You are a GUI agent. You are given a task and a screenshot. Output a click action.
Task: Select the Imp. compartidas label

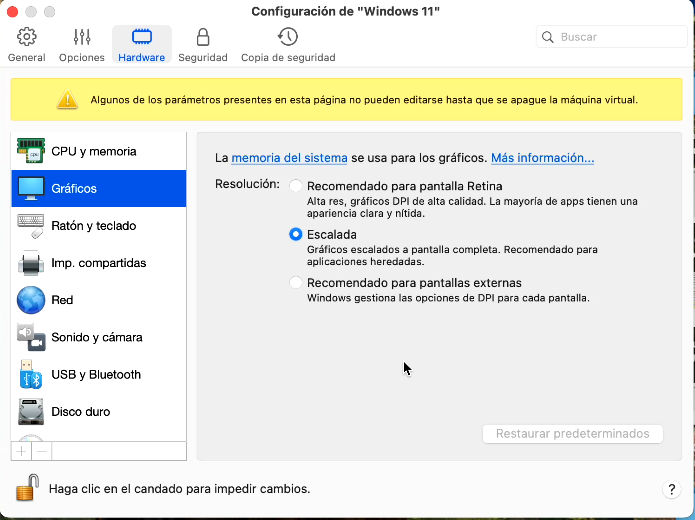coord(98,263)
